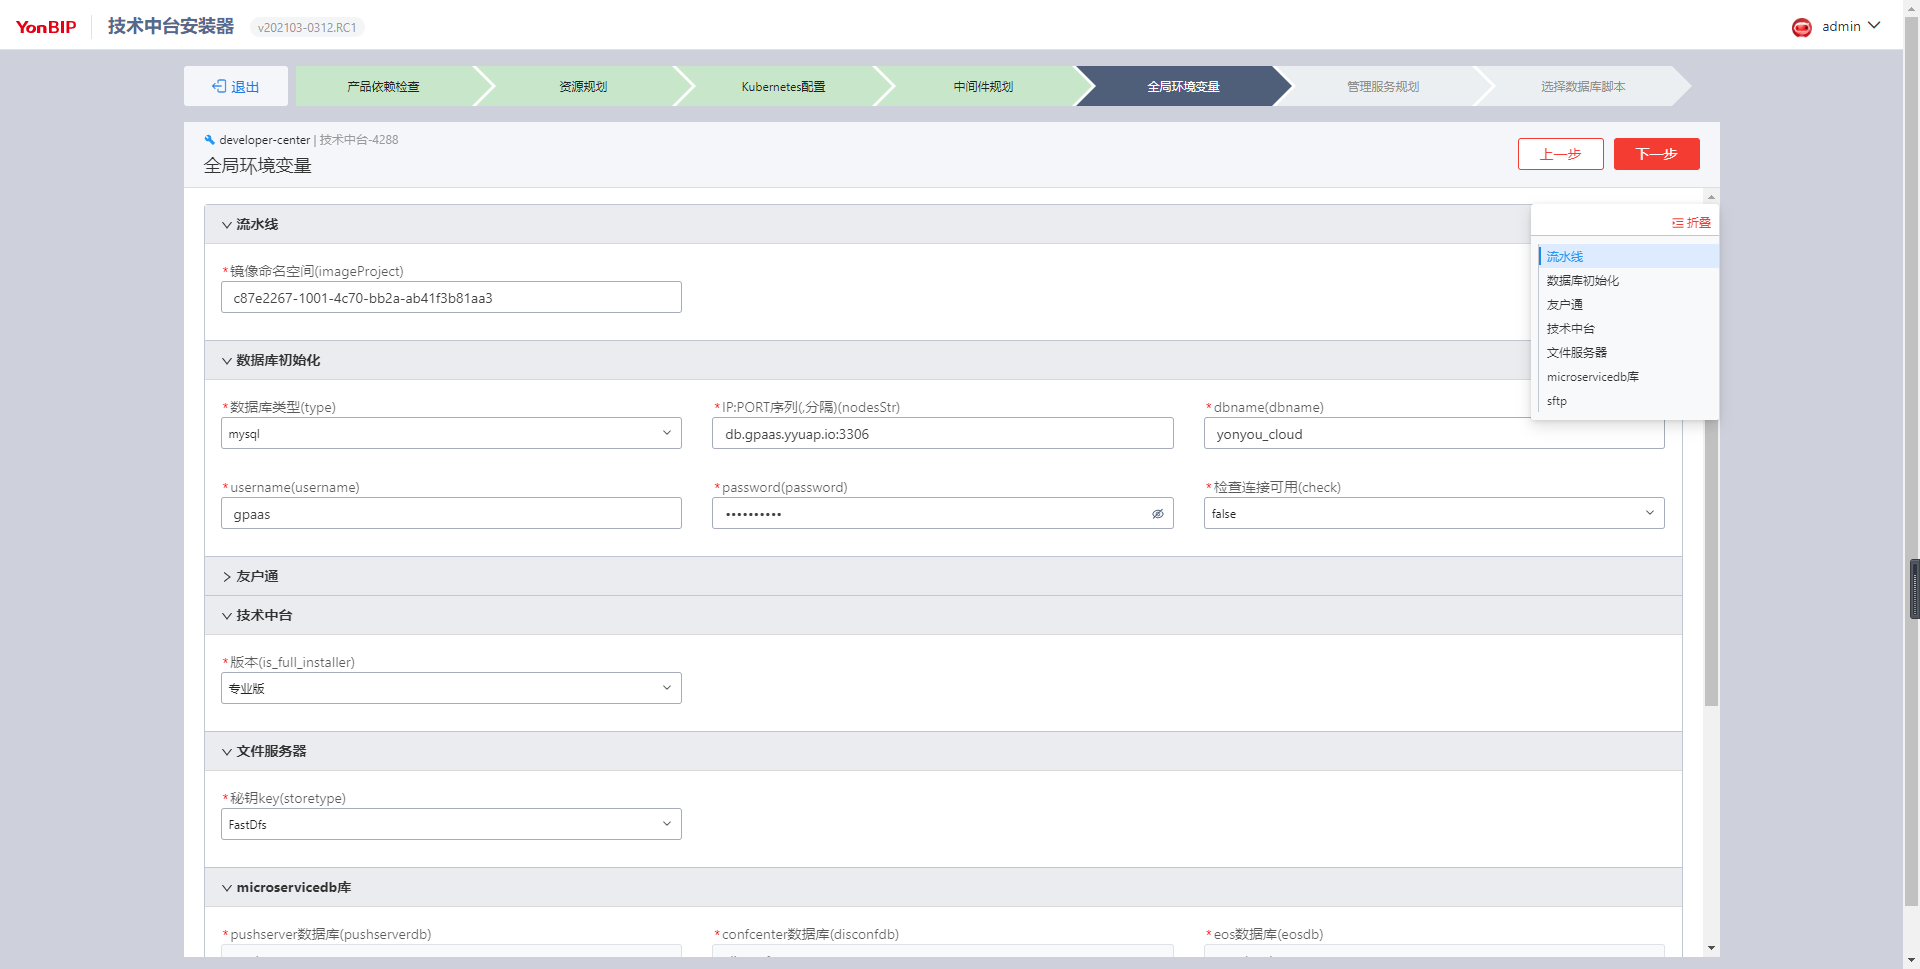This screenshot has height=969, width=1920.
Task: Open the 检查连接可用 check dropdown
Action: [x=1434, y=513]
